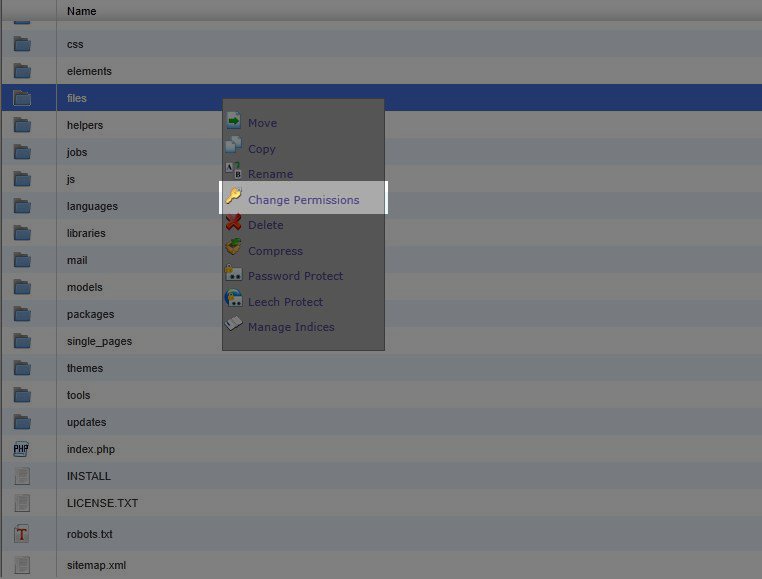Click the Change Permissions key icon
The height and width of the screenshot is (579, 762).
[x=233, y=196]
